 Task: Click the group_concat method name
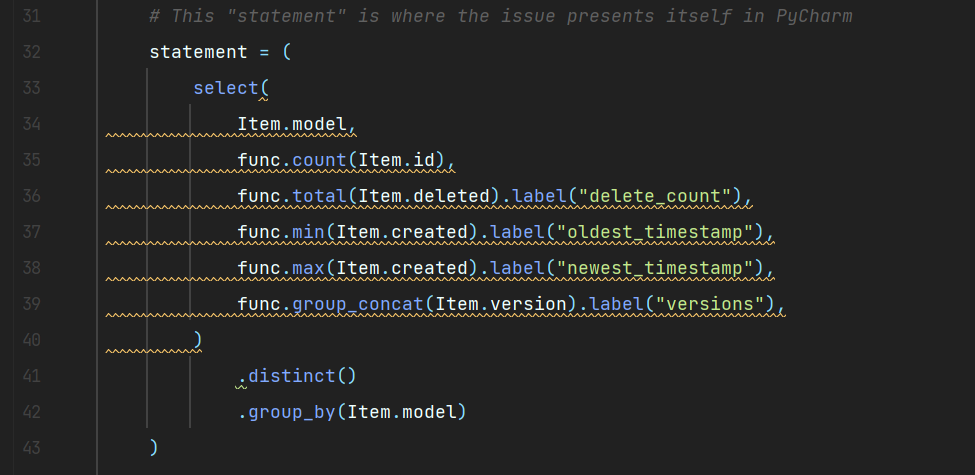click(358, 305)
